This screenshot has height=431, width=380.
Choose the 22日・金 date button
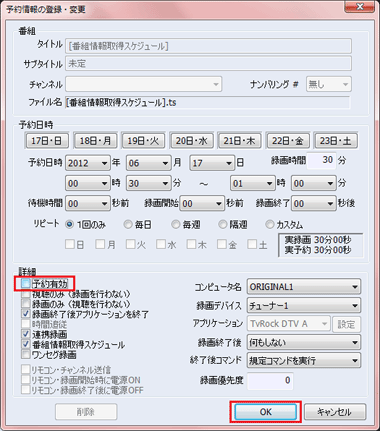[x=288, y=141]
